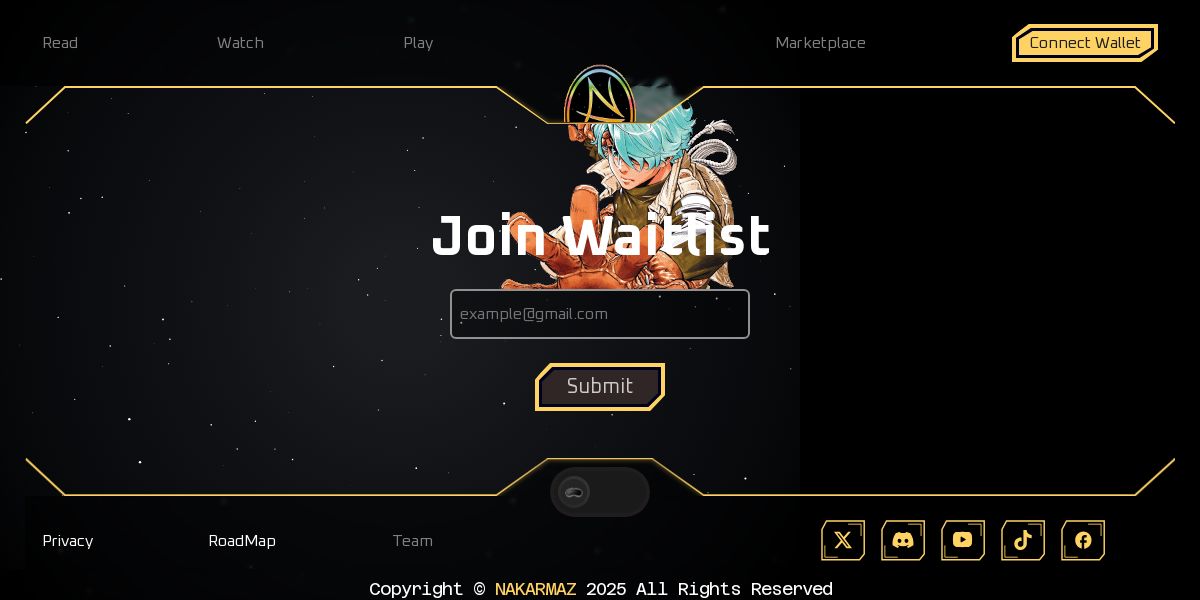Open the Team footer link

[413, 541]
